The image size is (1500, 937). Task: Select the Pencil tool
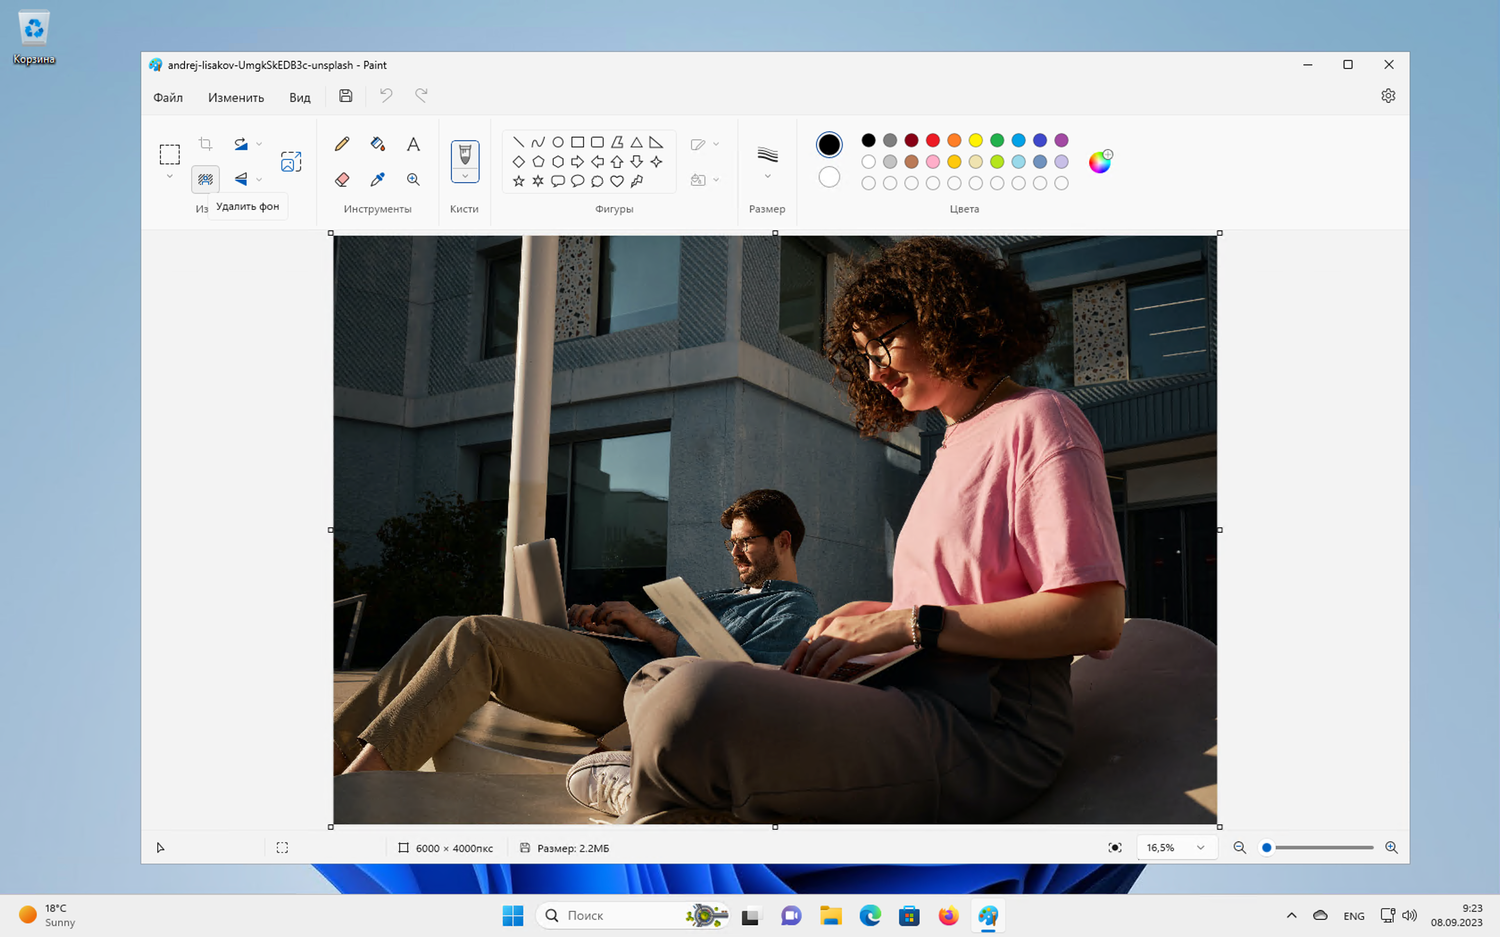pyautogui.click(x=342, y=144)
